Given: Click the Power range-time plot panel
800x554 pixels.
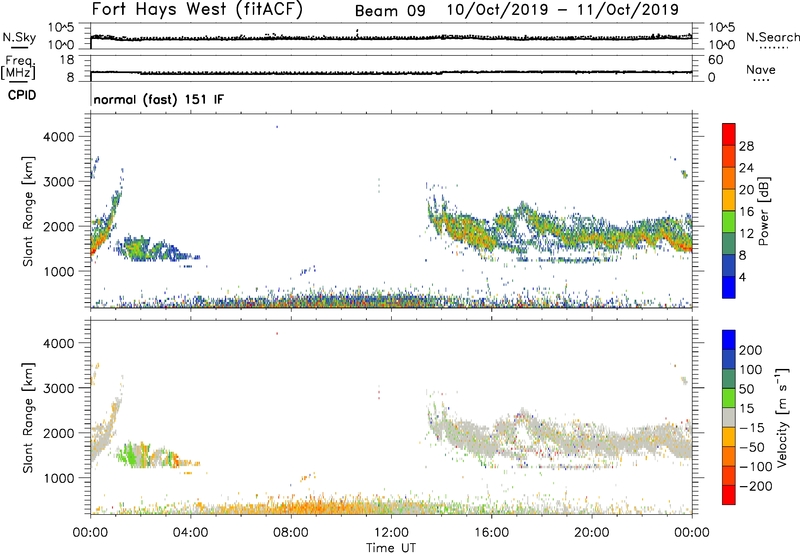Looking at the screenshot, I should coord(391,211).
